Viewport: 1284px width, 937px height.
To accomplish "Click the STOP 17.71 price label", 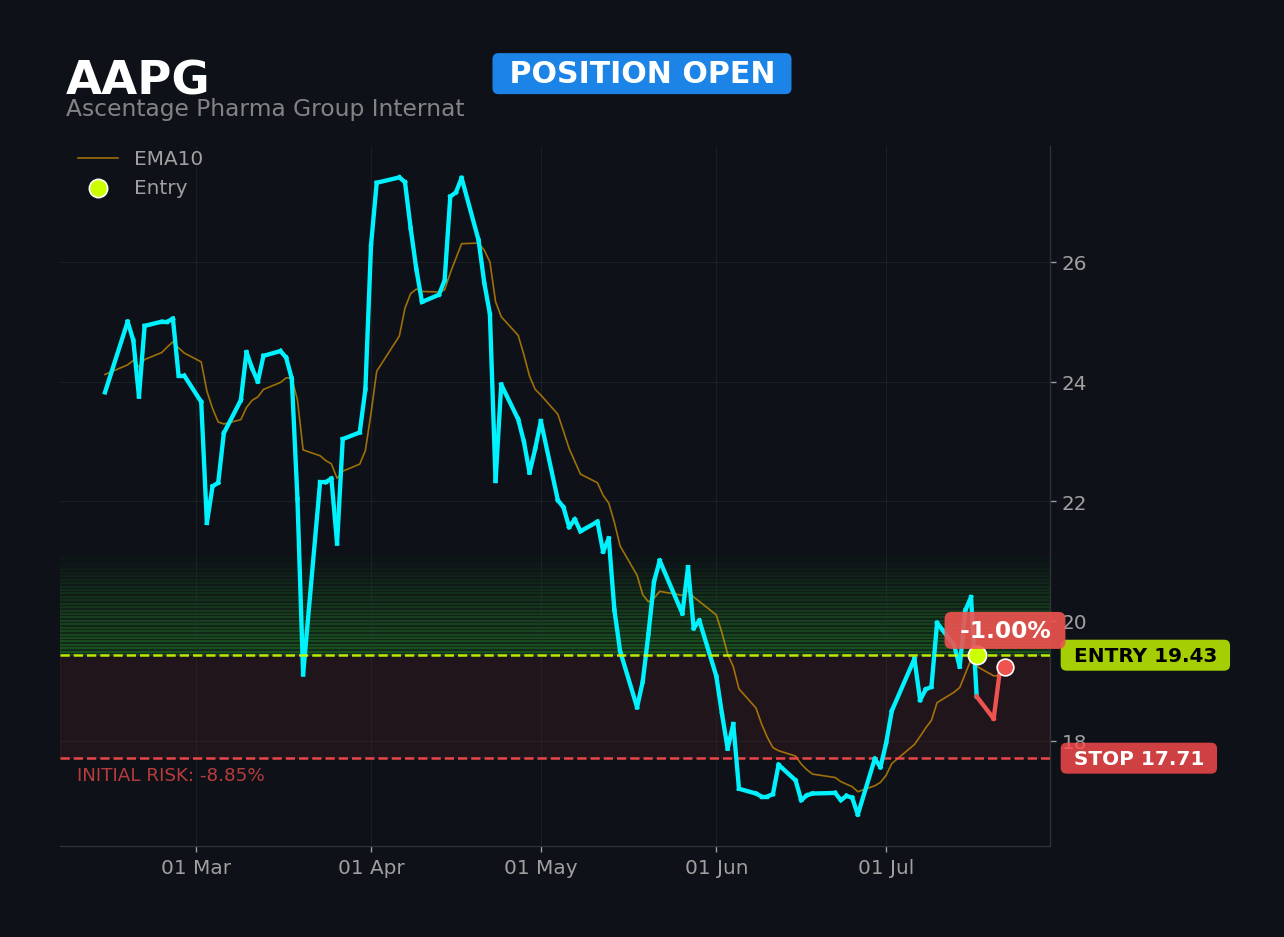I will [1139, 759].
